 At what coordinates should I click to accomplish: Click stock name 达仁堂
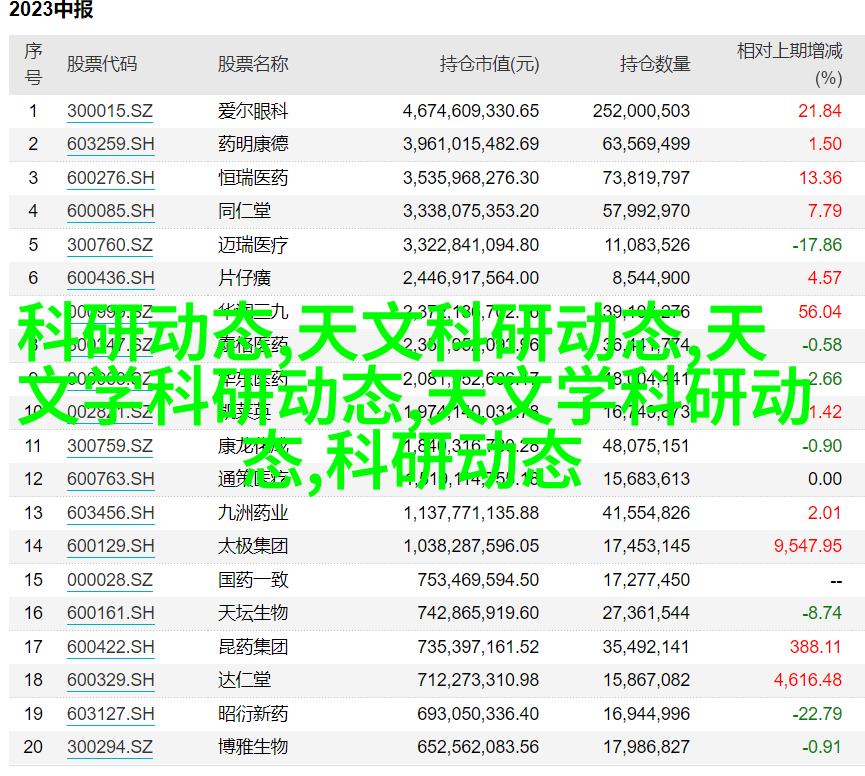click(x=244, y=679)
